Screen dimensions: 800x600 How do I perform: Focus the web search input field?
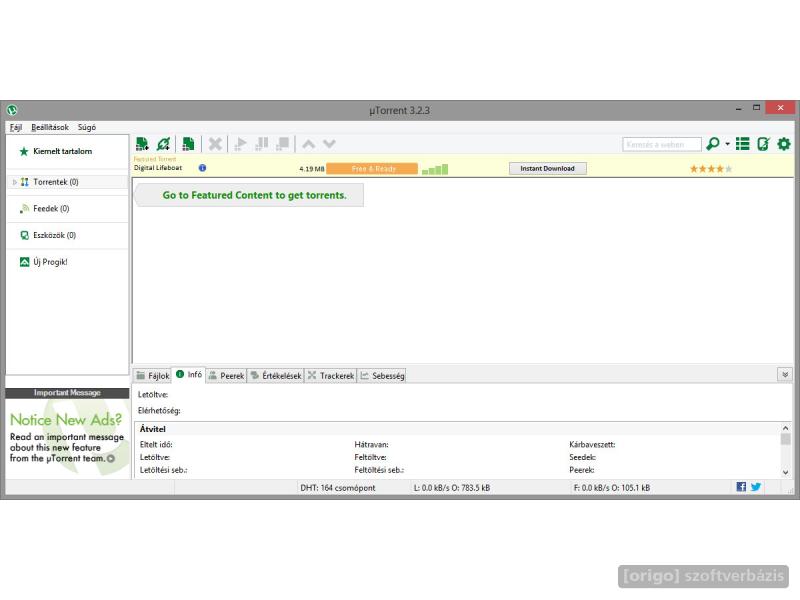click(662, 144)
